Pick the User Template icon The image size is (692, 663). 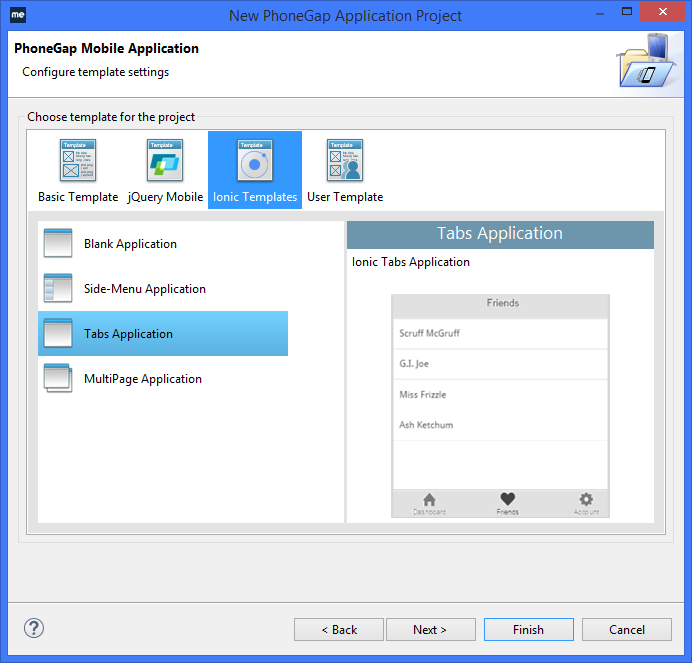[345, 161]
